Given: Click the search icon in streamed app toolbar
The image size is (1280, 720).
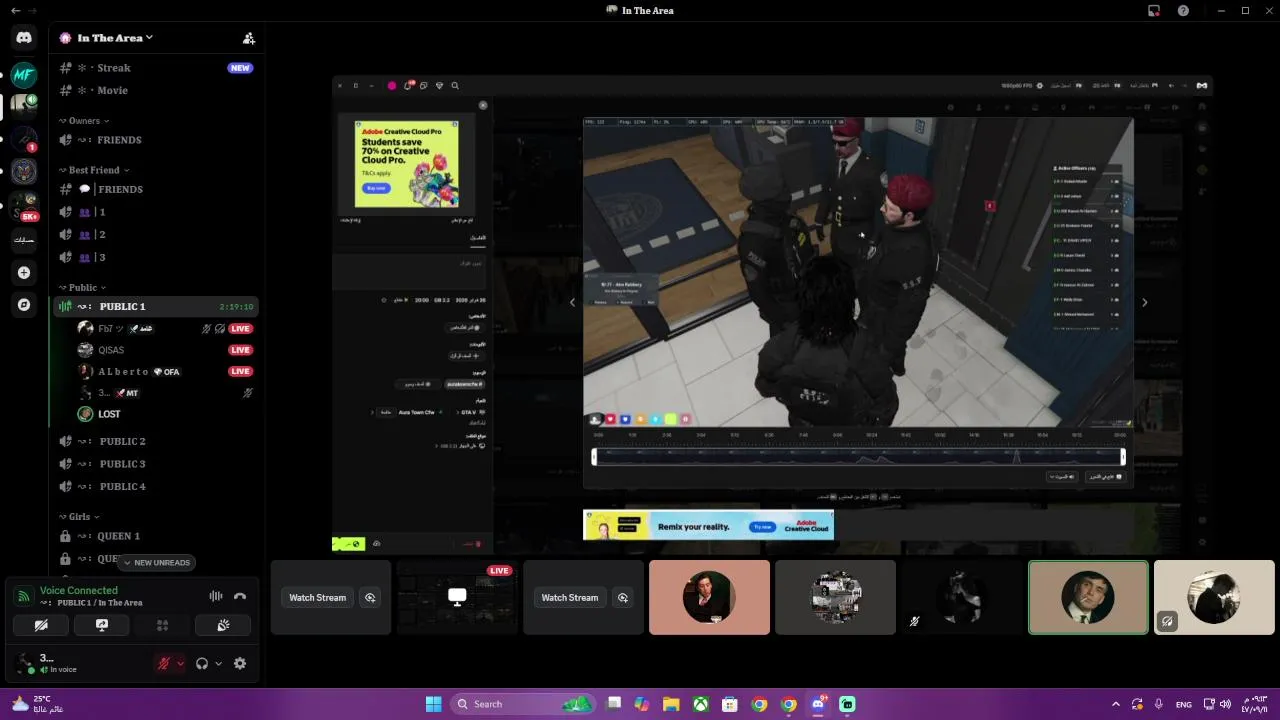Looking at the screenshot, I should (455, 86).
